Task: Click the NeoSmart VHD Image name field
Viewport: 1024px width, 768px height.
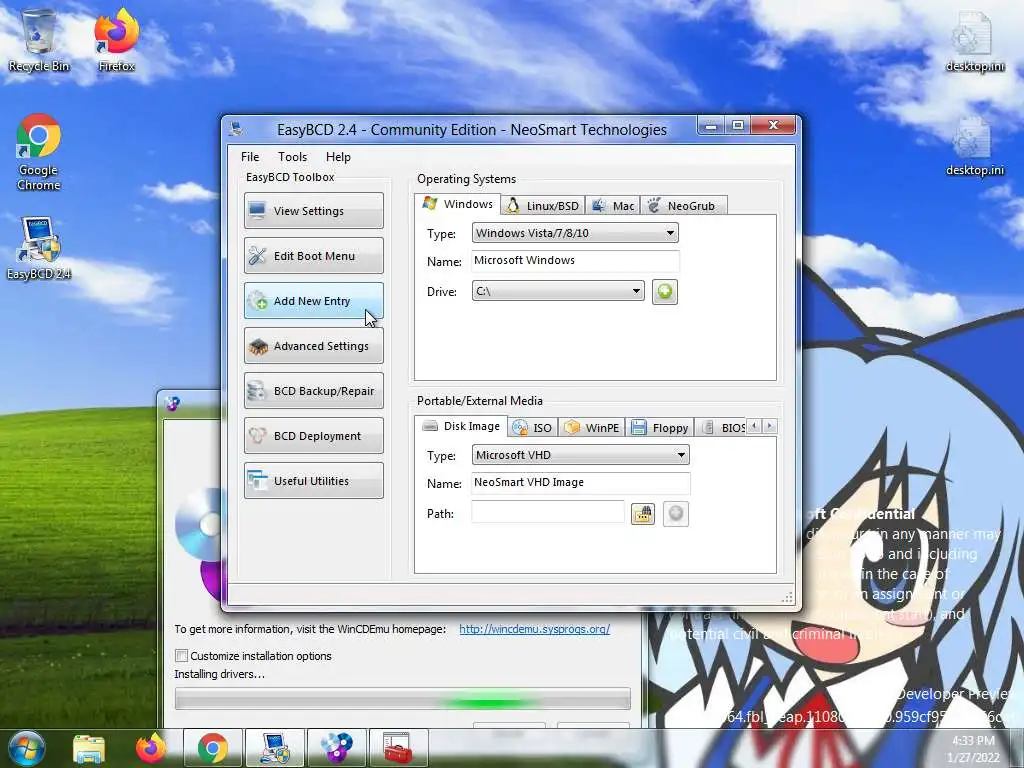Action: point(580,483)
